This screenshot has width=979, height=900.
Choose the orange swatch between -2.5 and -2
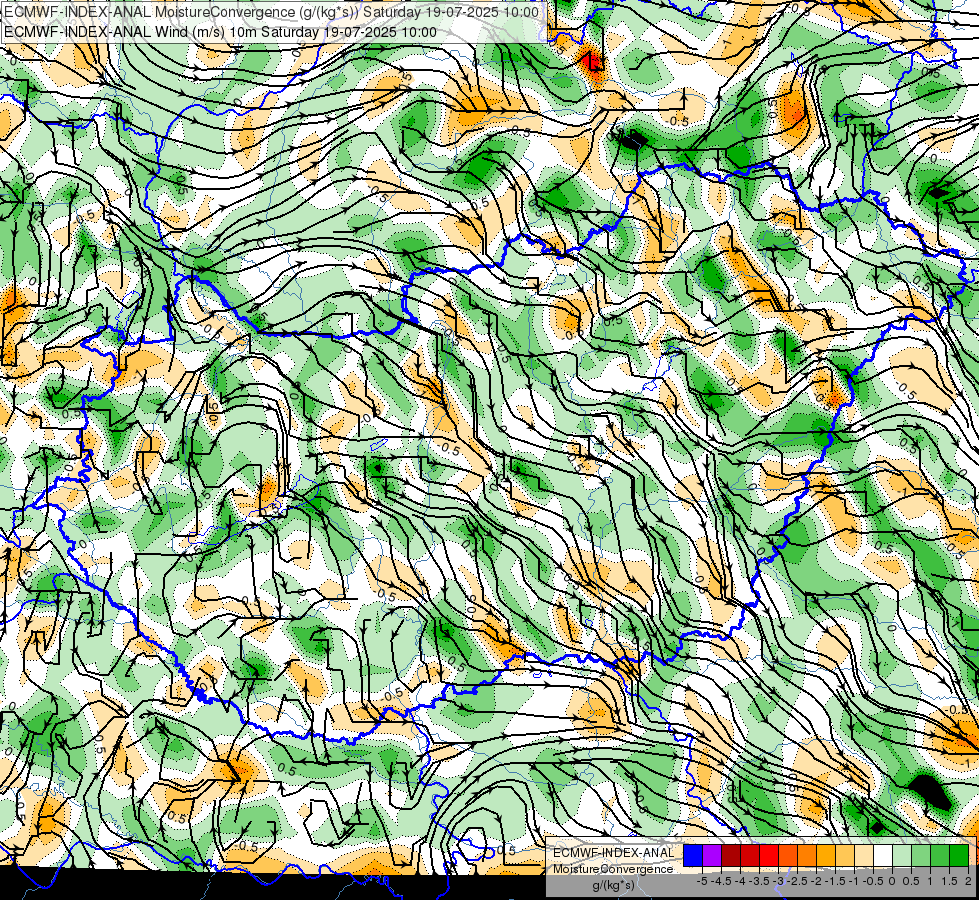pos(807,856)
